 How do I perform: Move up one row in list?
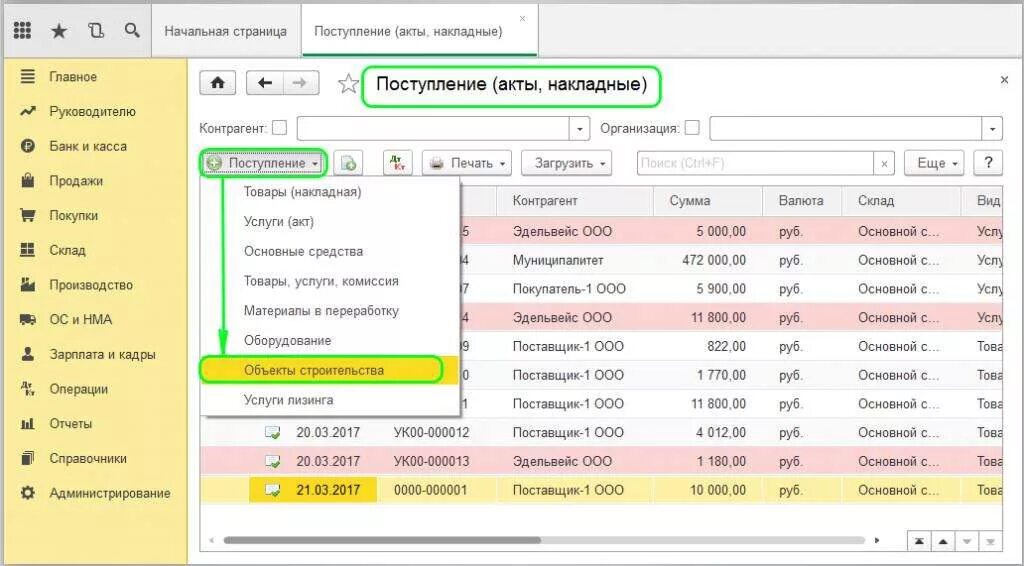point(943,541)
